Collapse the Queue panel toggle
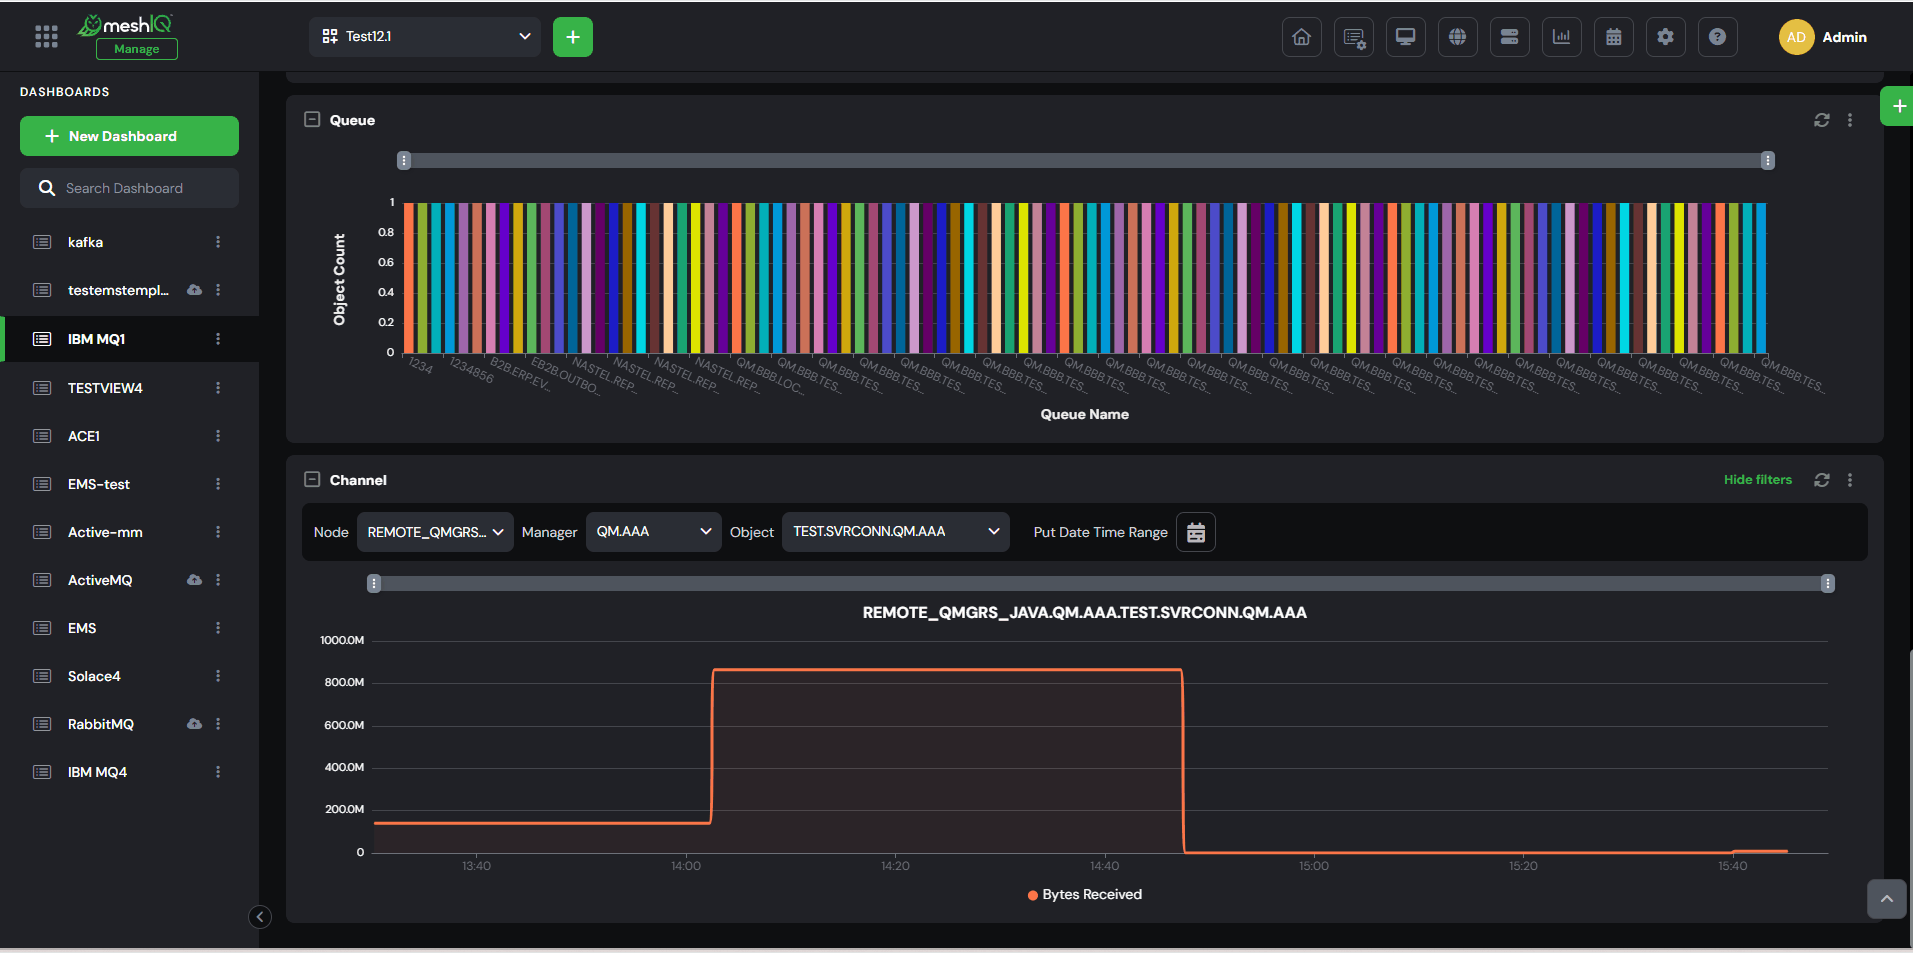1913x953 pixels. pos(312,120)
